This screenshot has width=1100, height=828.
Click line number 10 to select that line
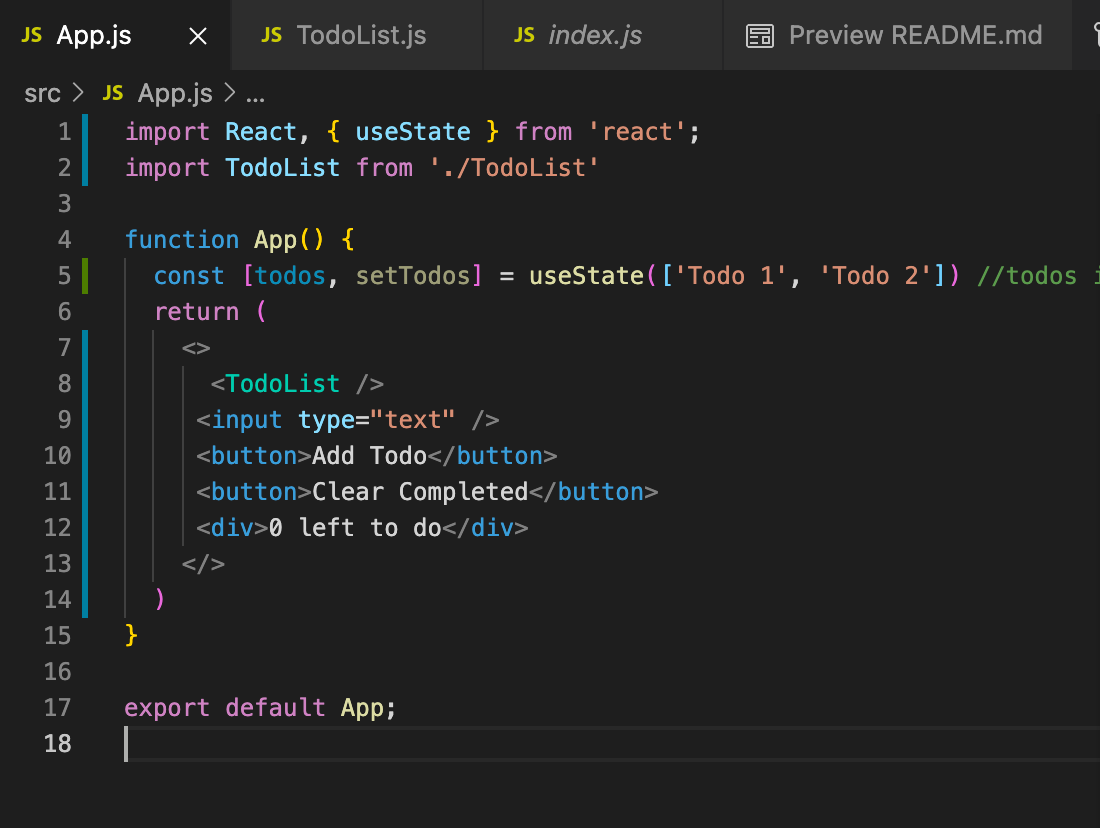coord(57,455)
